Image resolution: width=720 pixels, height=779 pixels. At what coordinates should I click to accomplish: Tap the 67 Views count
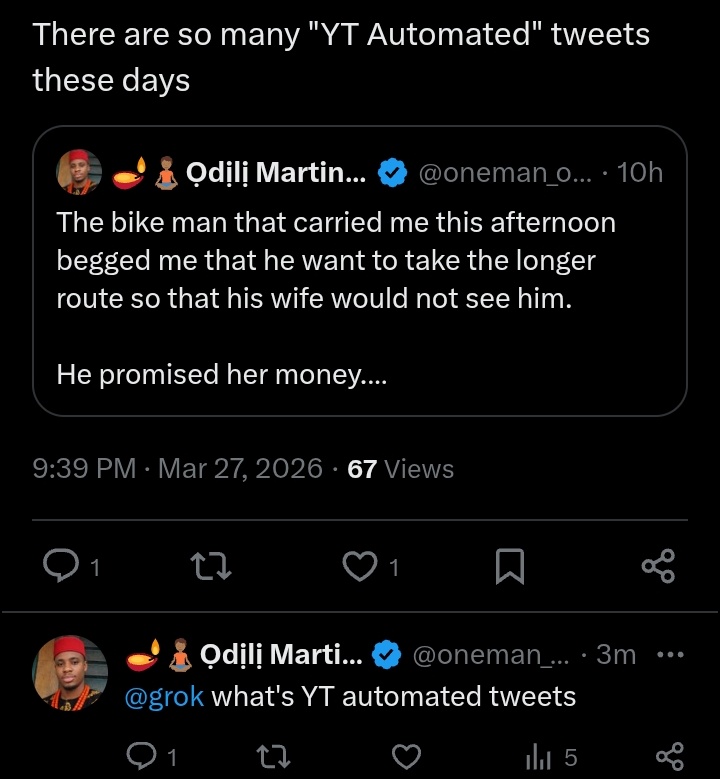click(400, 469)
